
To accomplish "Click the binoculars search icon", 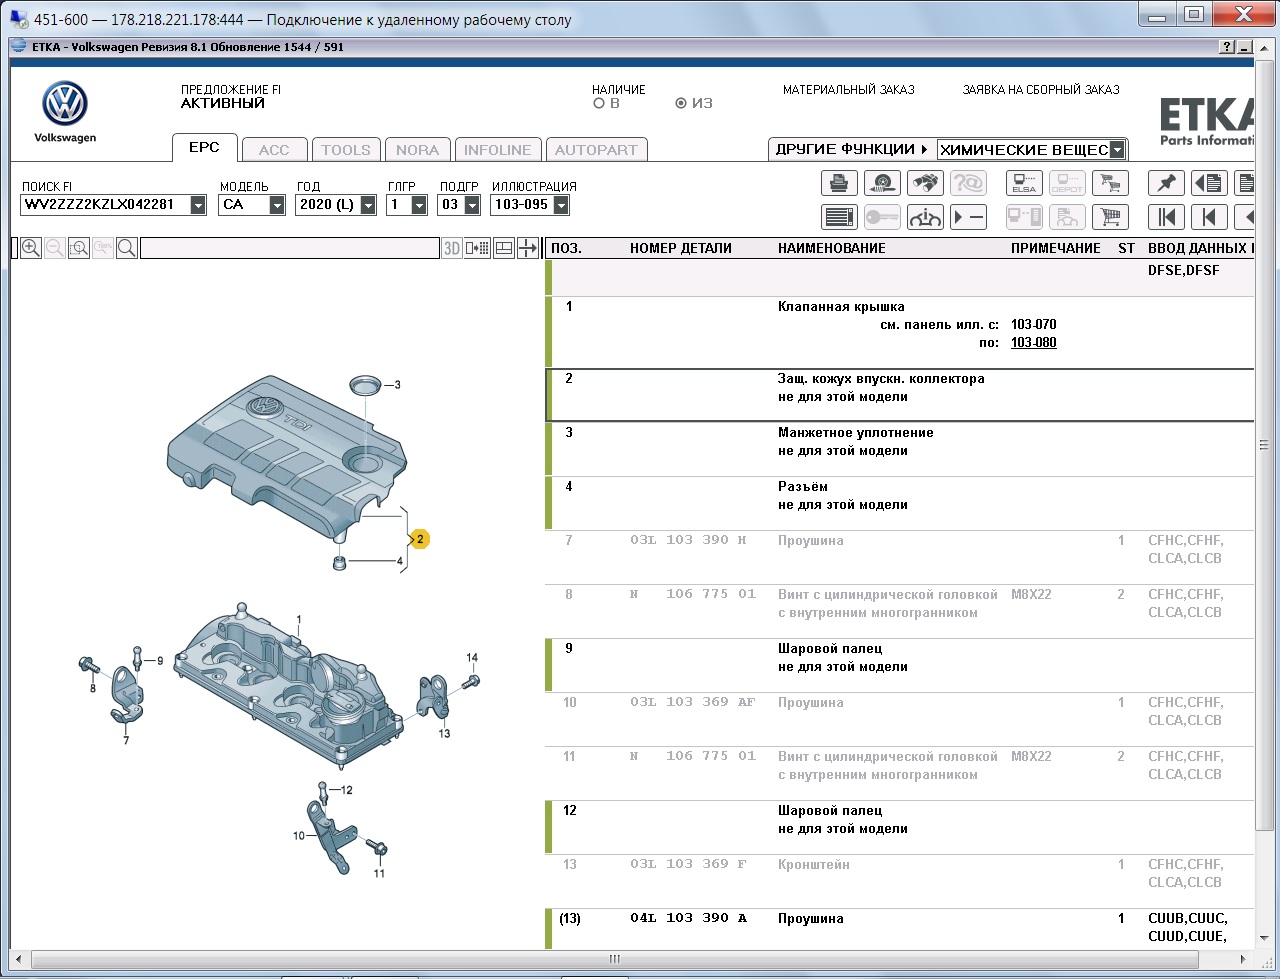I will pyautogui.click(x=926, y=183).
